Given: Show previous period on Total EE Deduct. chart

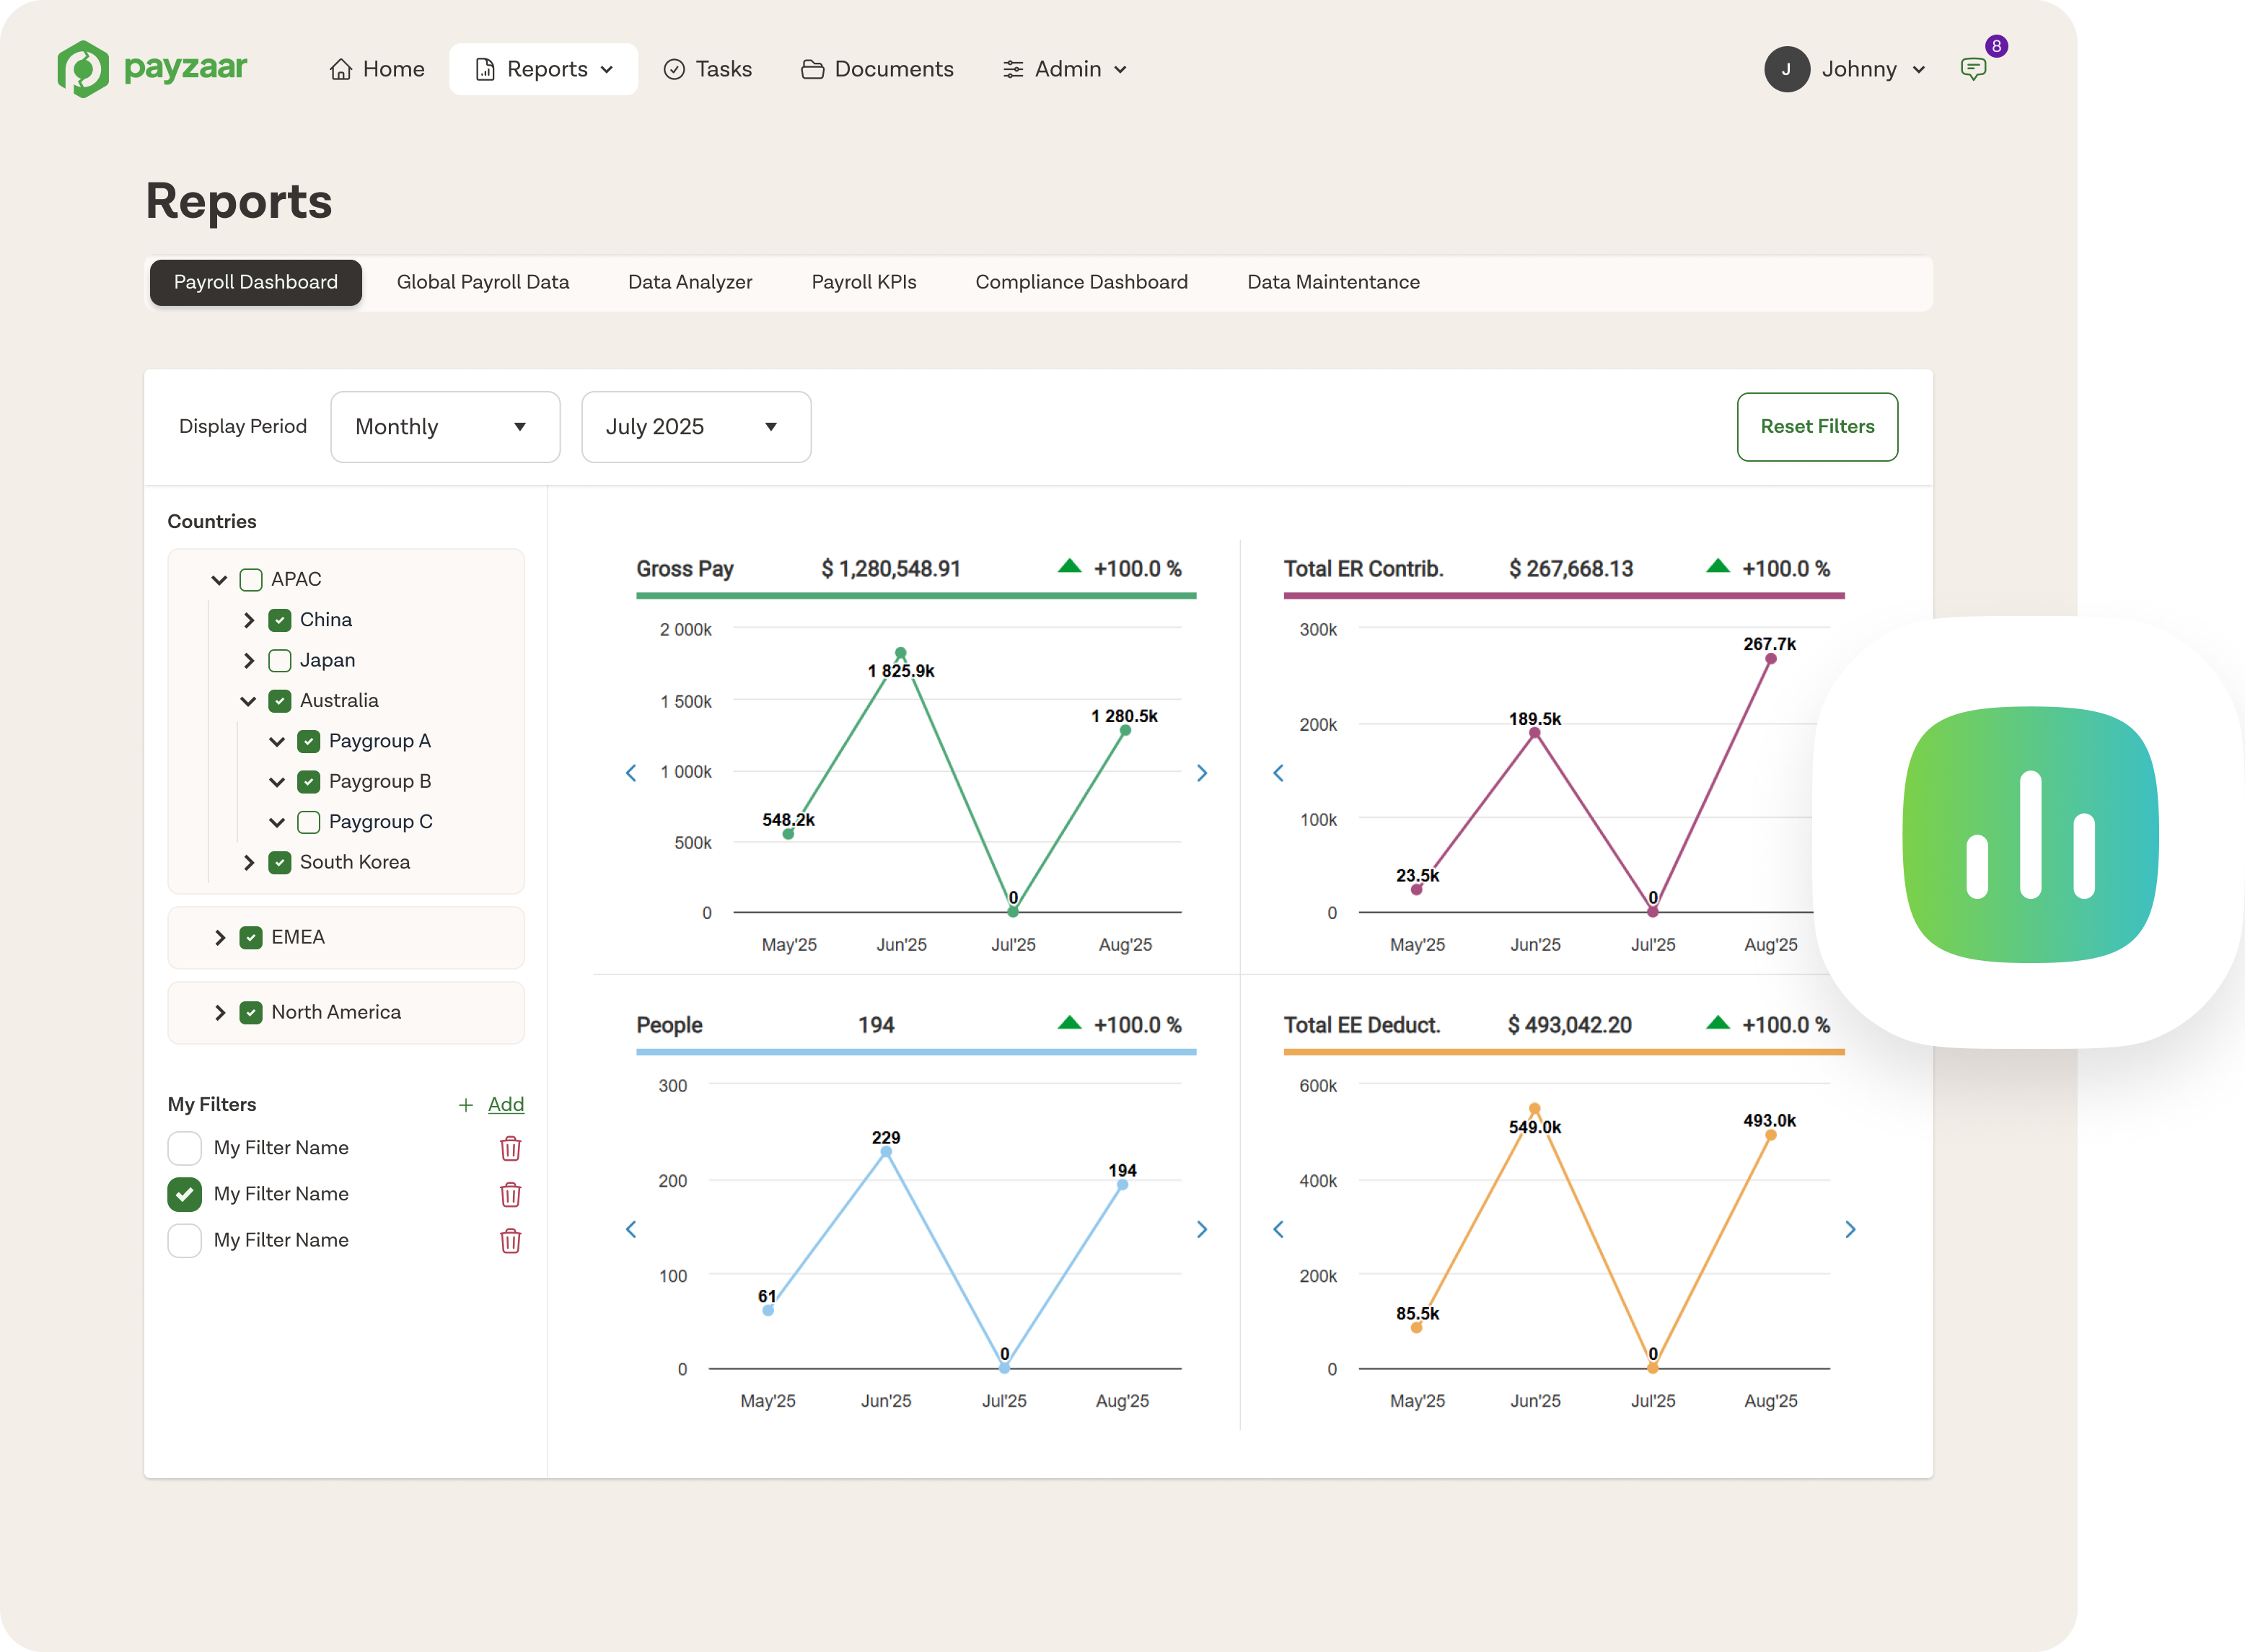Looking at the screenshot, I should click(x=1278, y=1229).
